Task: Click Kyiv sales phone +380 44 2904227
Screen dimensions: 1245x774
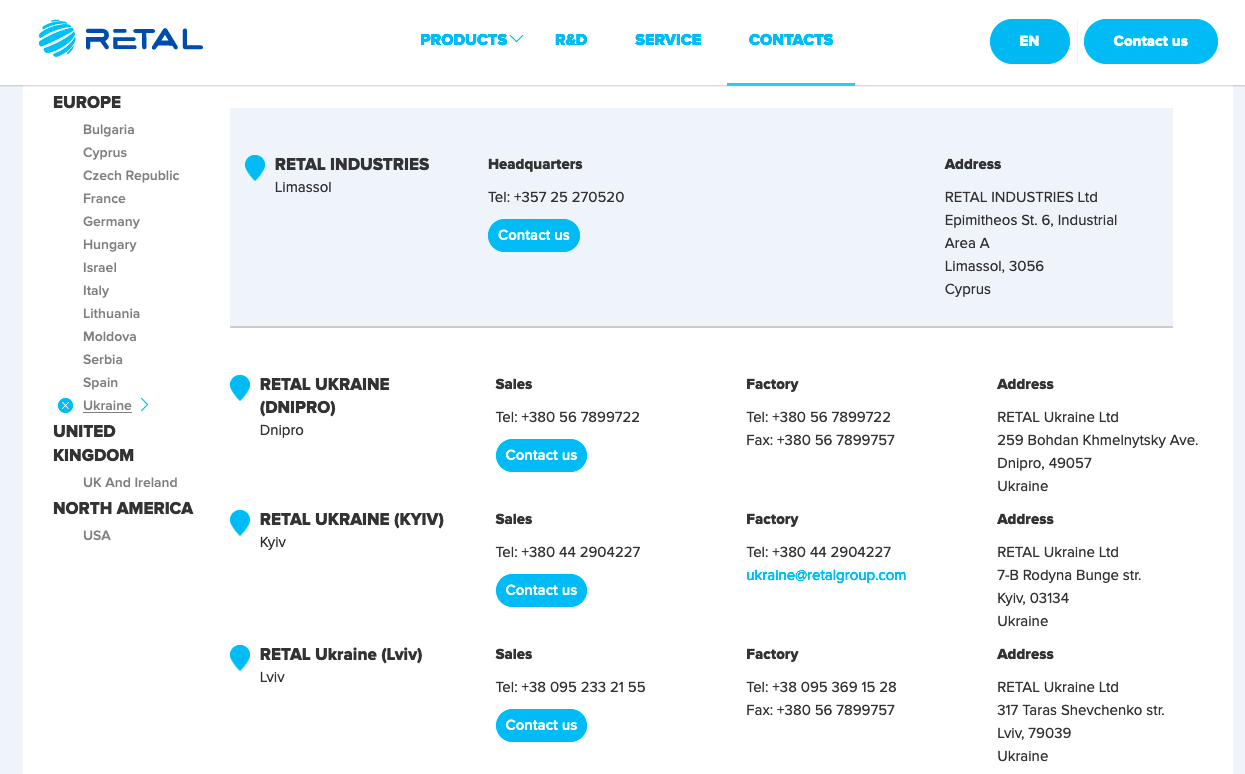Action: 581,552
